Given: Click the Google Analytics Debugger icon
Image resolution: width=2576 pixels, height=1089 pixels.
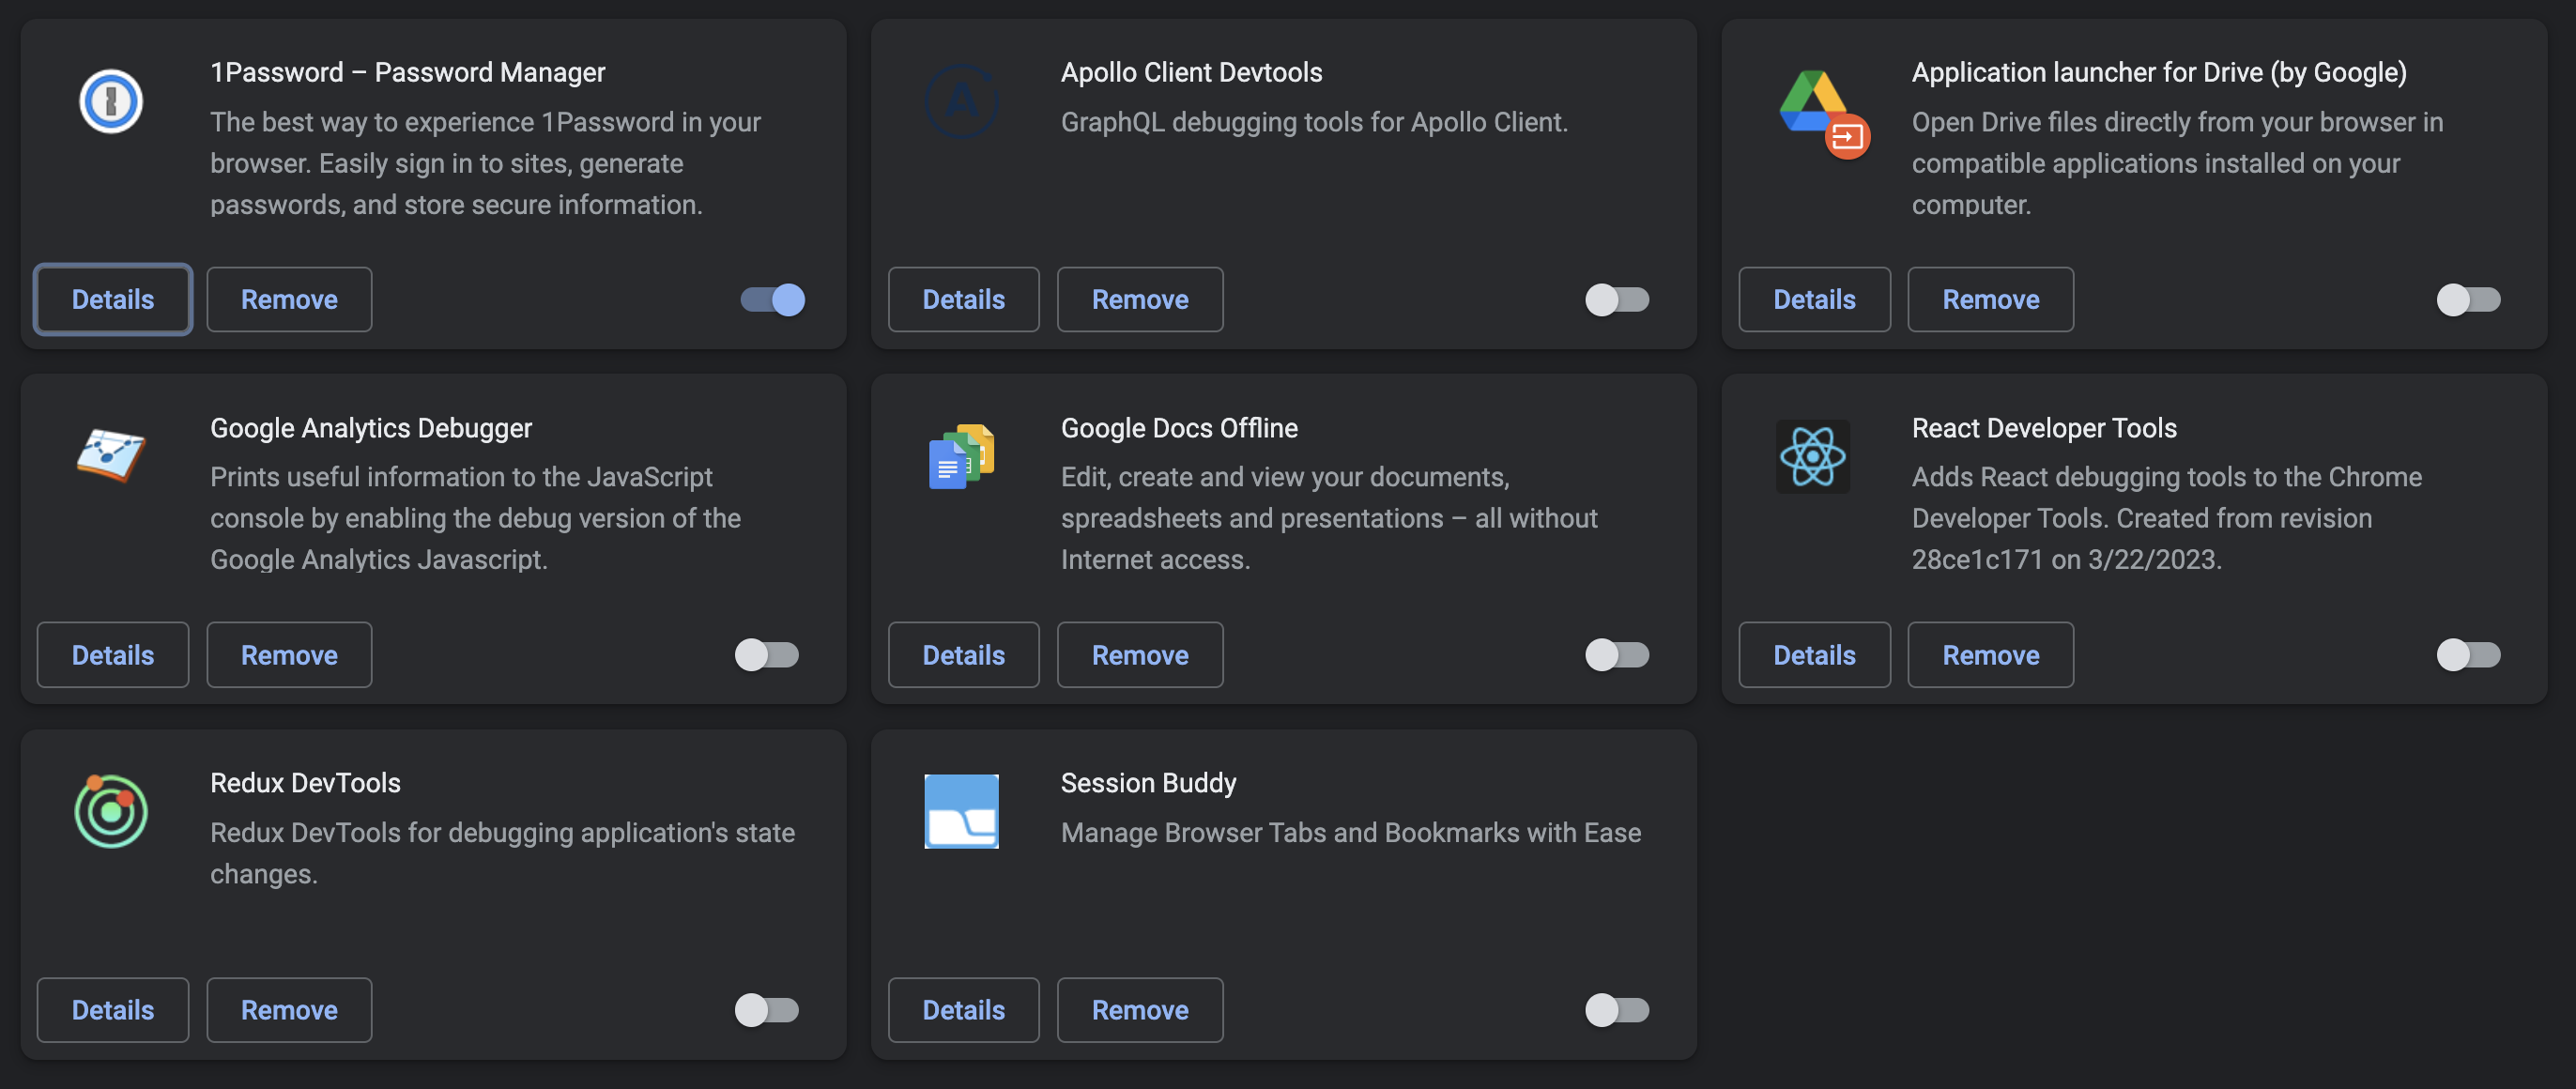Looking at the screenshot, I should pyautogui.click(x=111, y=456).
